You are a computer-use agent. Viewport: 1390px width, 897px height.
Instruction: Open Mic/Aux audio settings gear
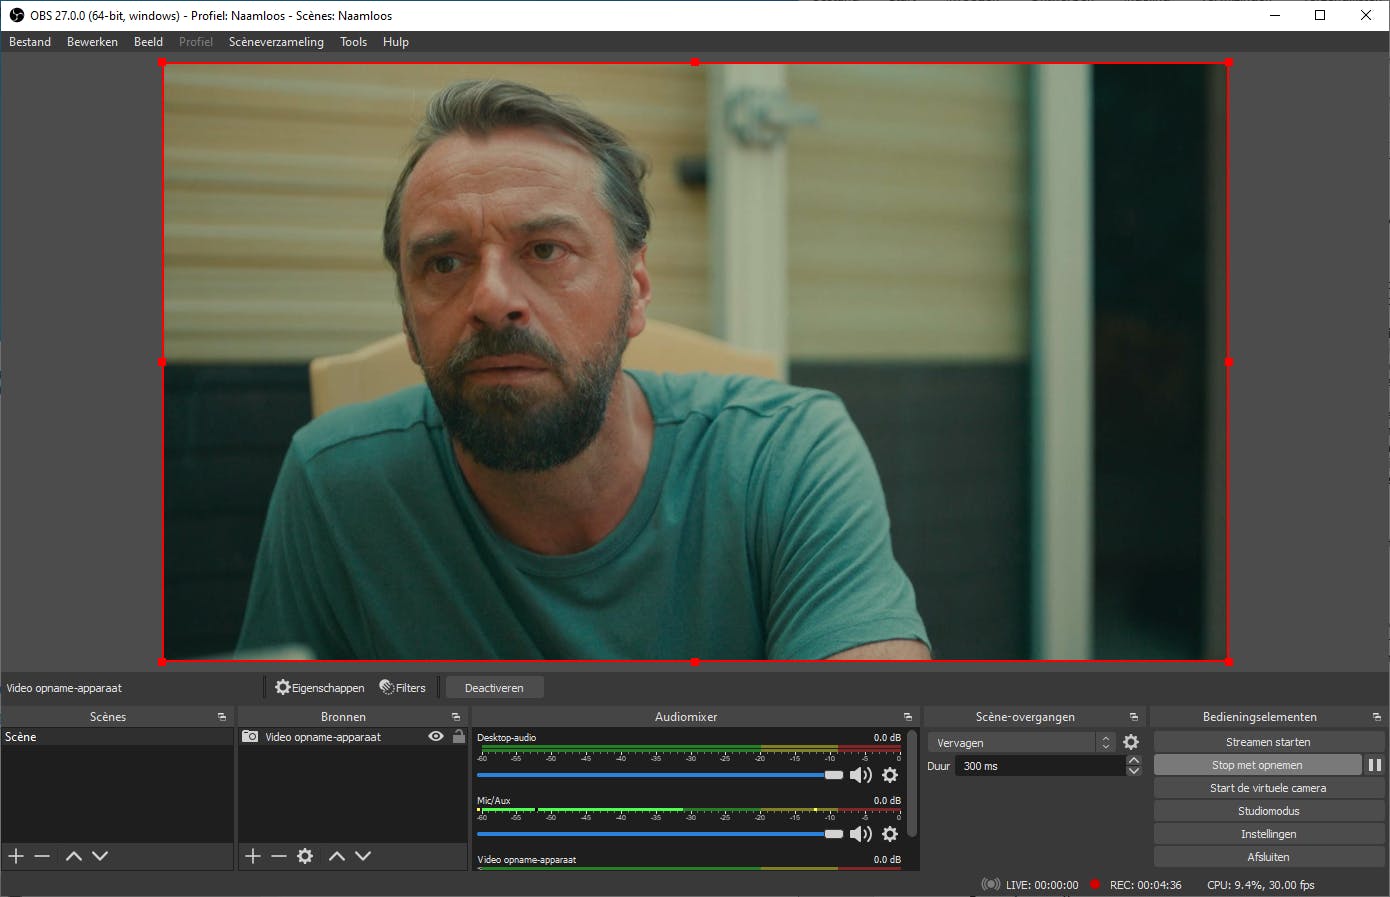[890, 834]
